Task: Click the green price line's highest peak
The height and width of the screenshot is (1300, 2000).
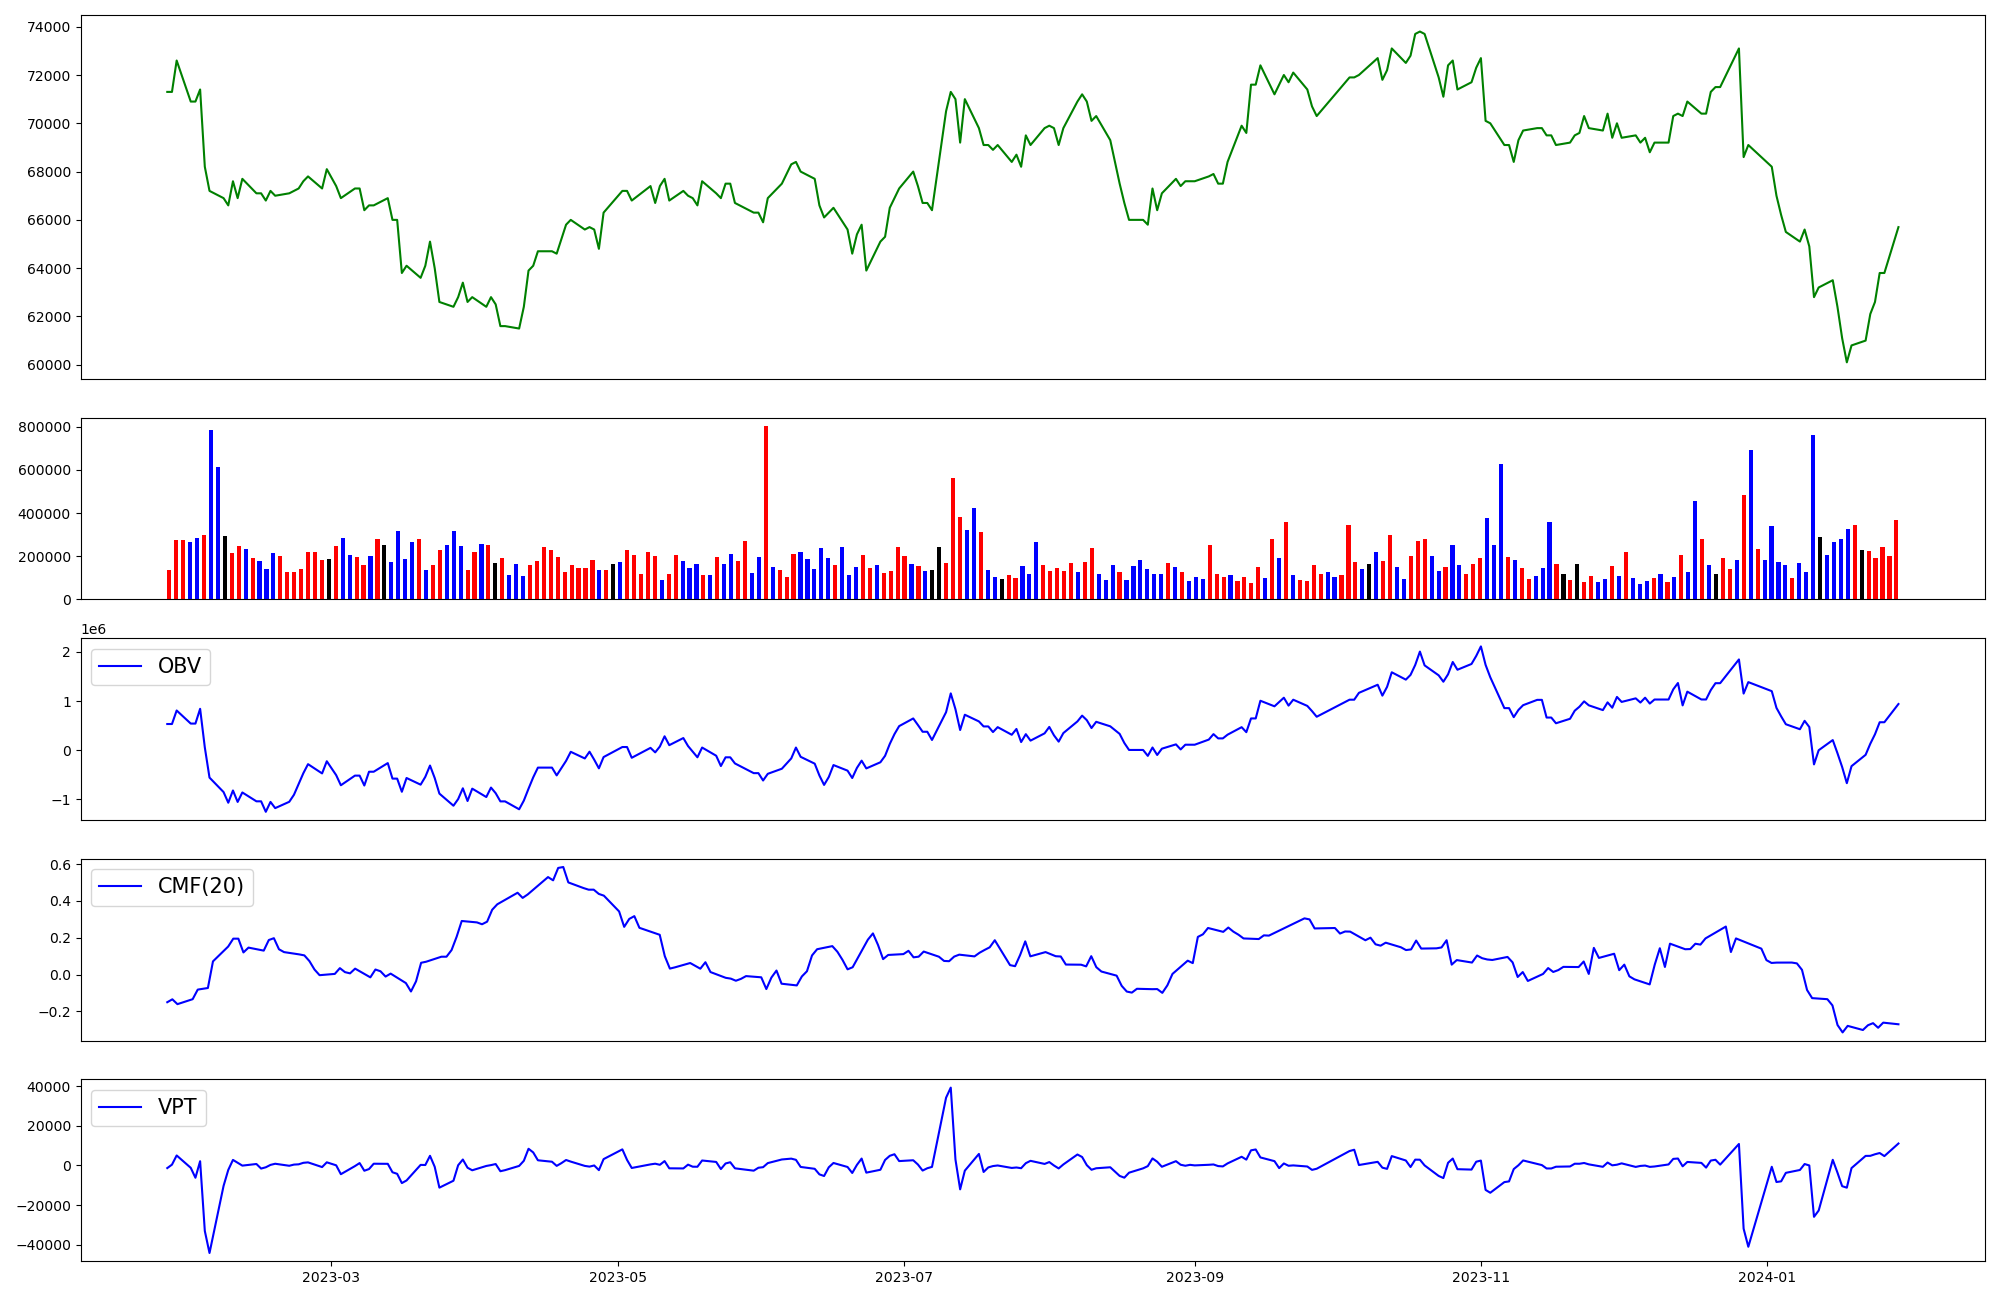Action: click(x=1419, y=32)
